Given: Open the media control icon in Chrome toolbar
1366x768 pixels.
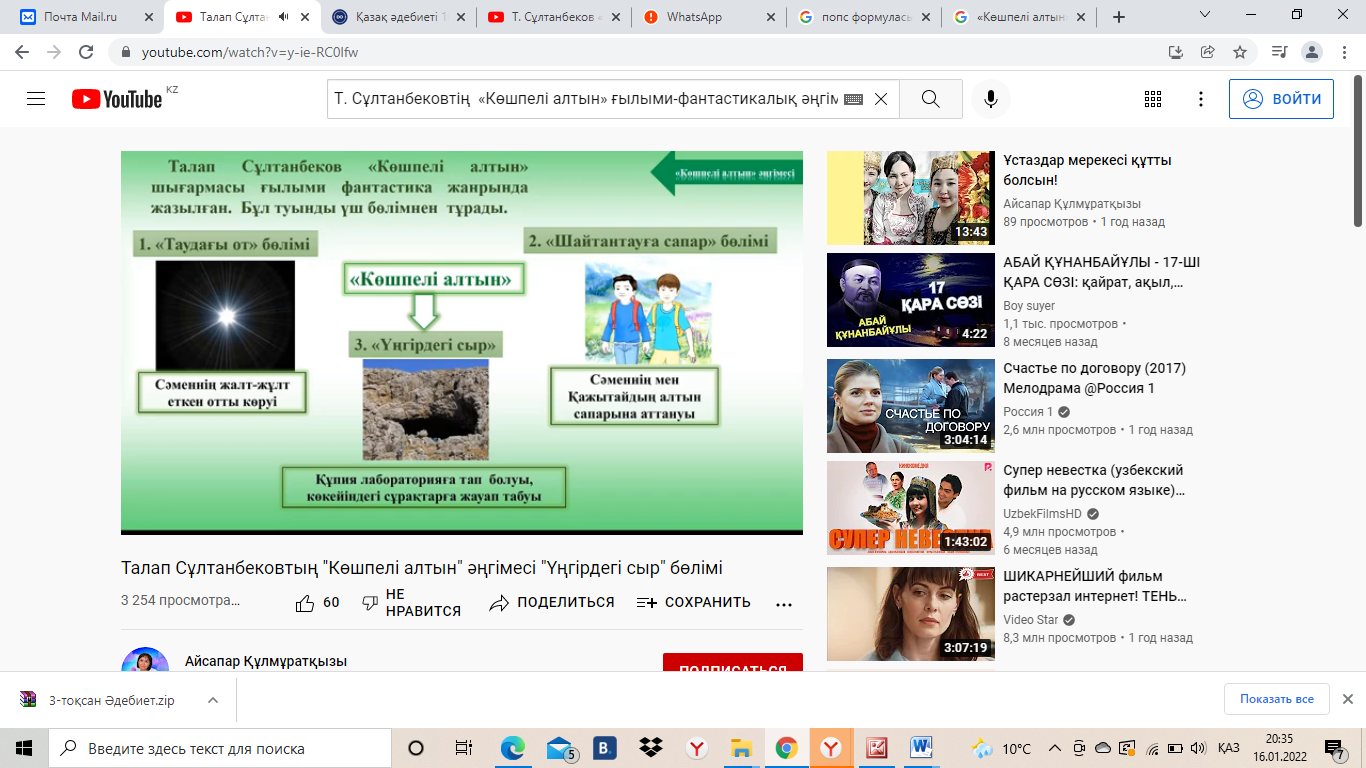Looking at the screenshot, I should 1279,52.
